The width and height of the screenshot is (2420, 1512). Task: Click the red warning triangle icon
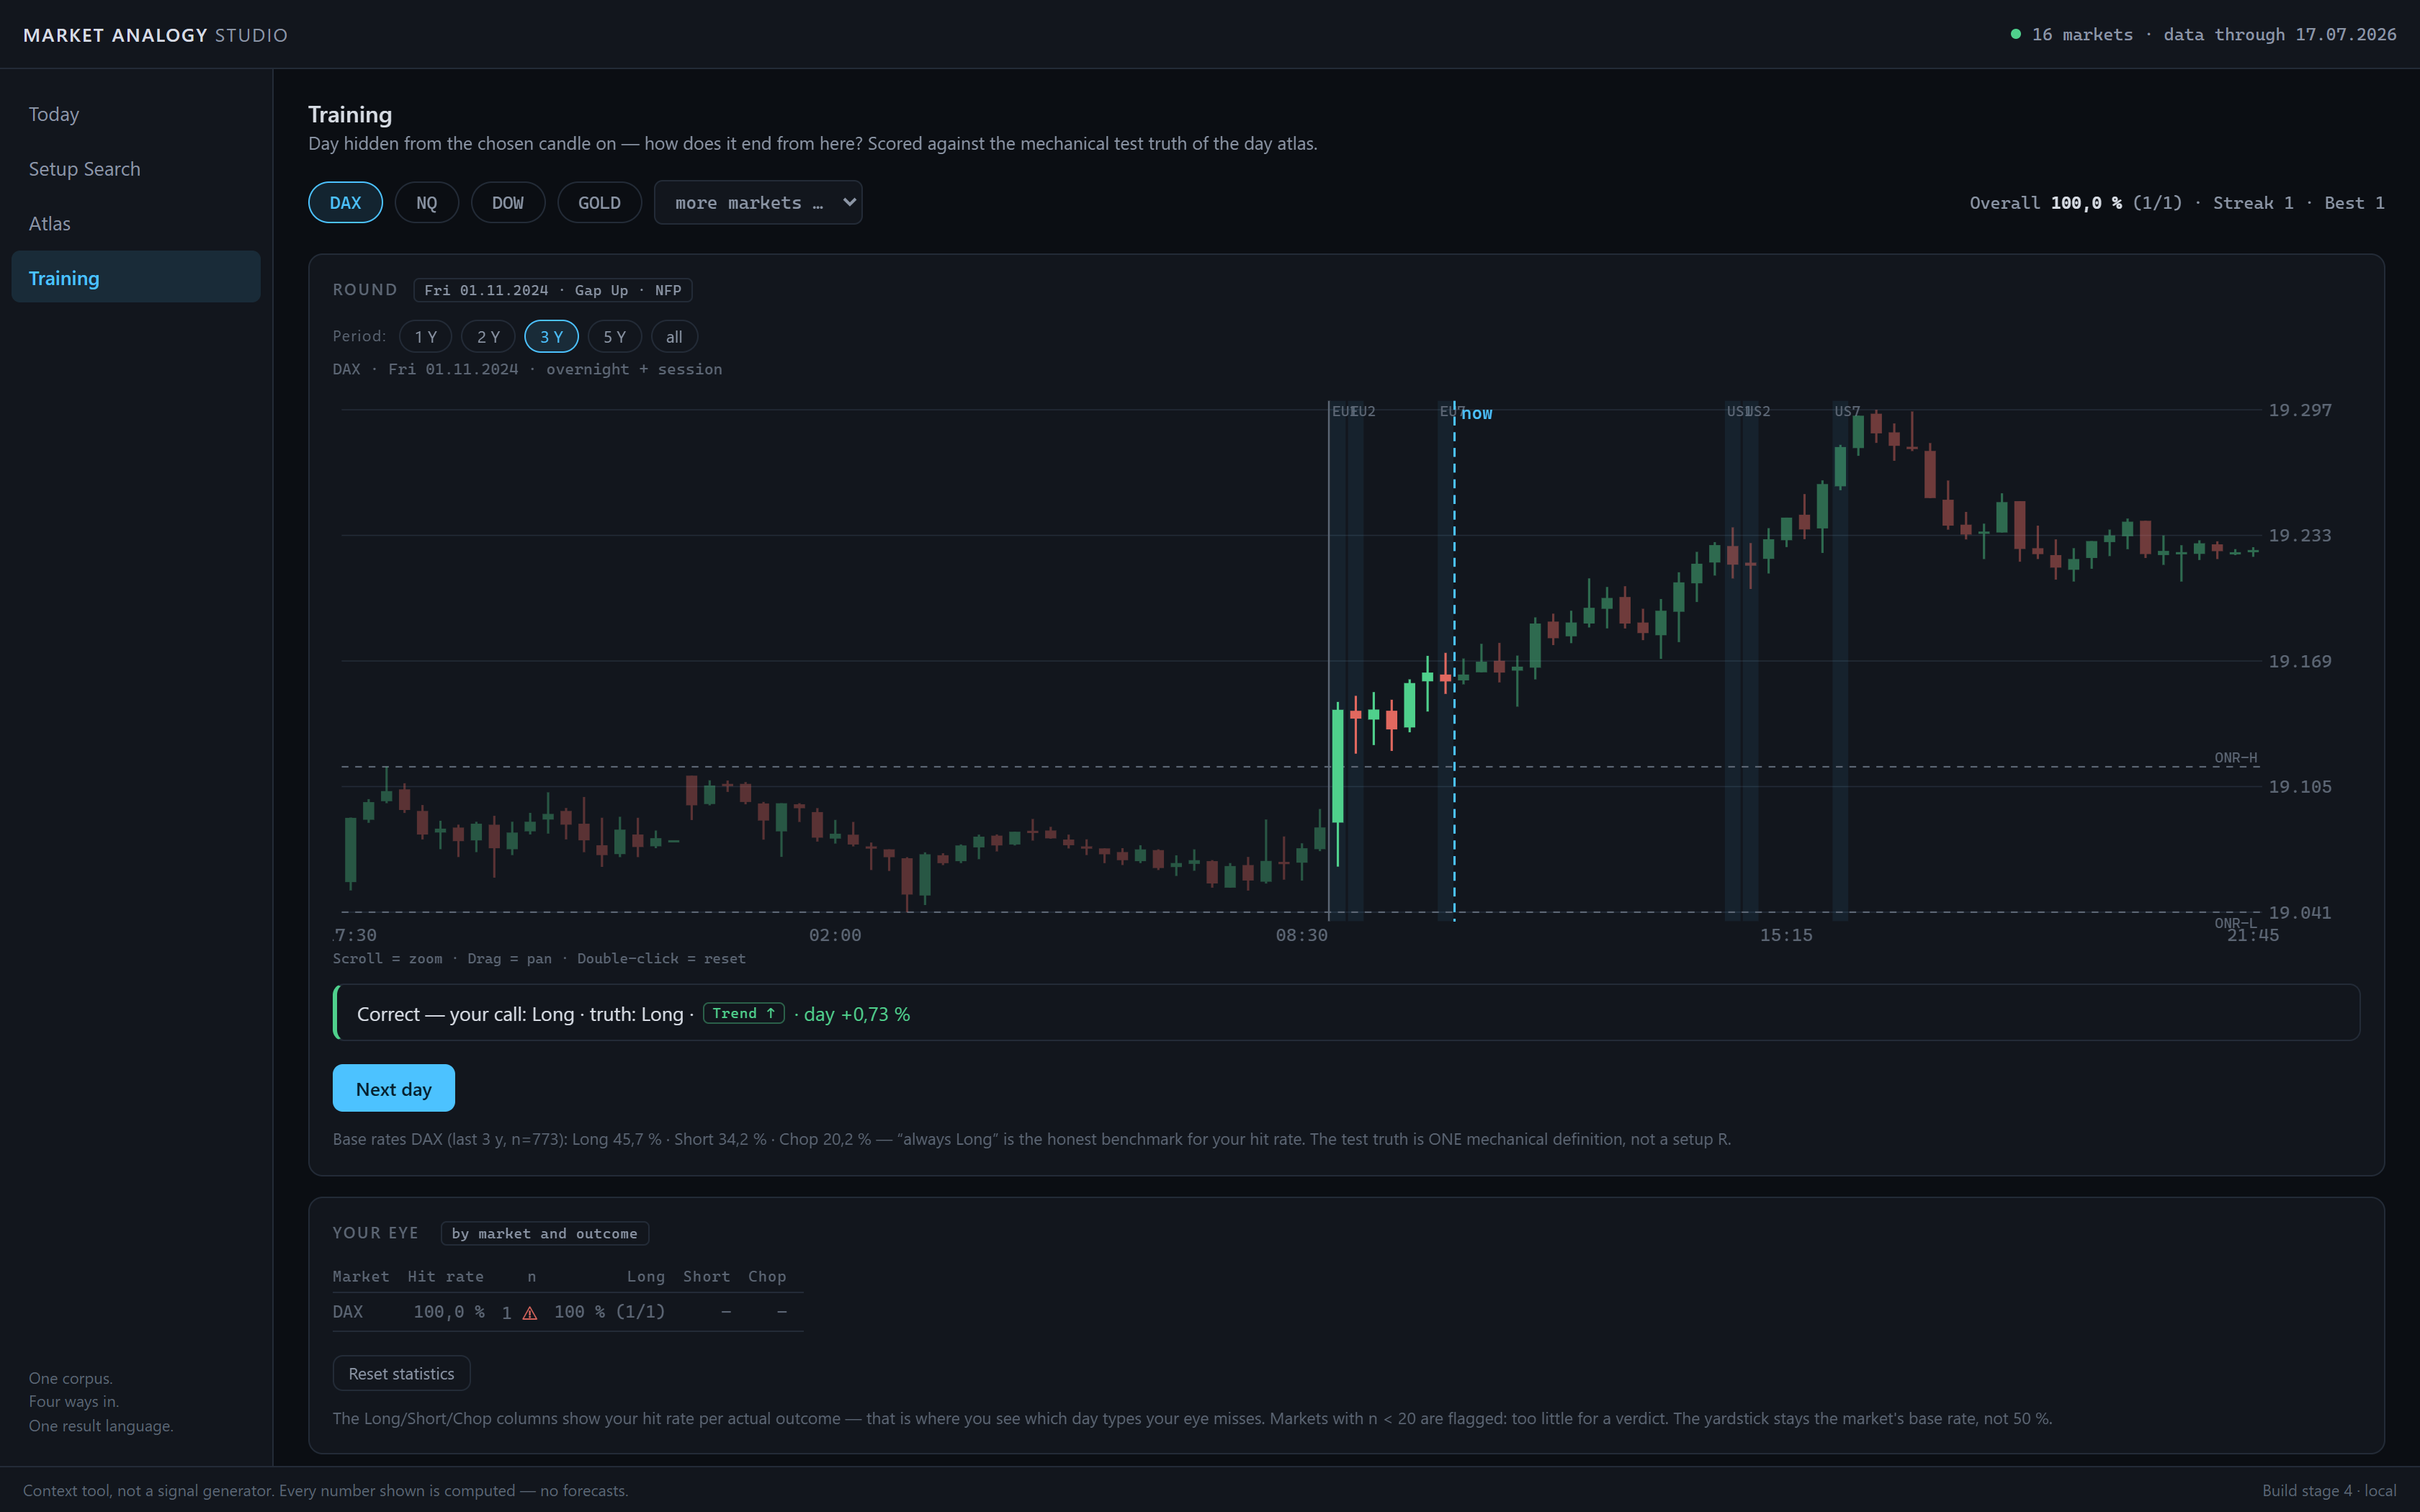click(x=530, y=1313)
